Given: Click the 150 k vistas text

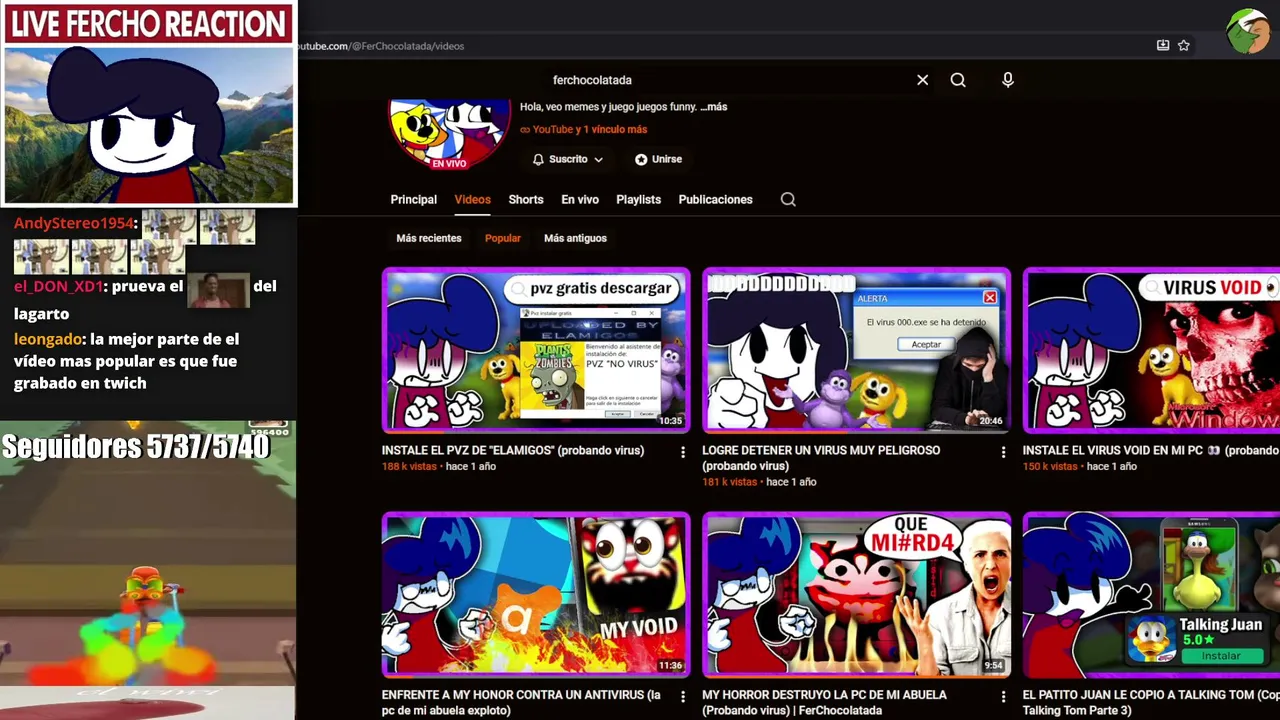Looking at the screenshot, I should pyautogui.click(x=1050, y=466).
